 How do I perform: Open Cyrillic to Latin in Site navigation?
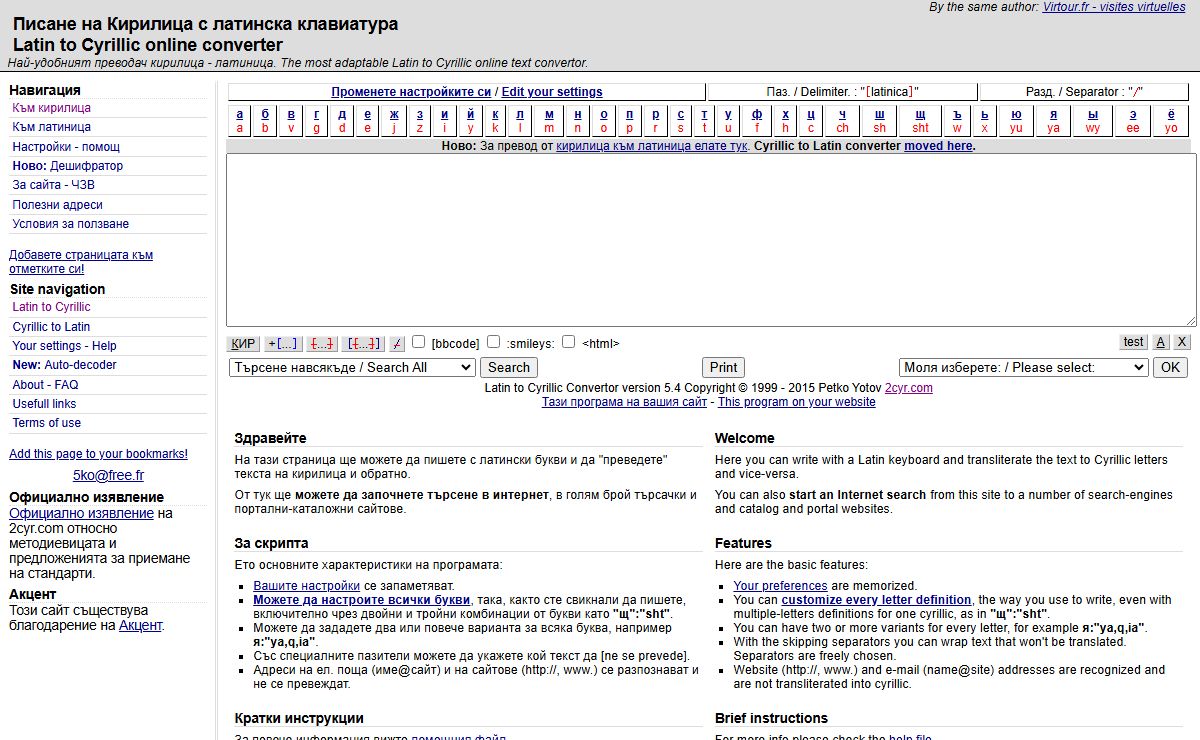(51, 327)
